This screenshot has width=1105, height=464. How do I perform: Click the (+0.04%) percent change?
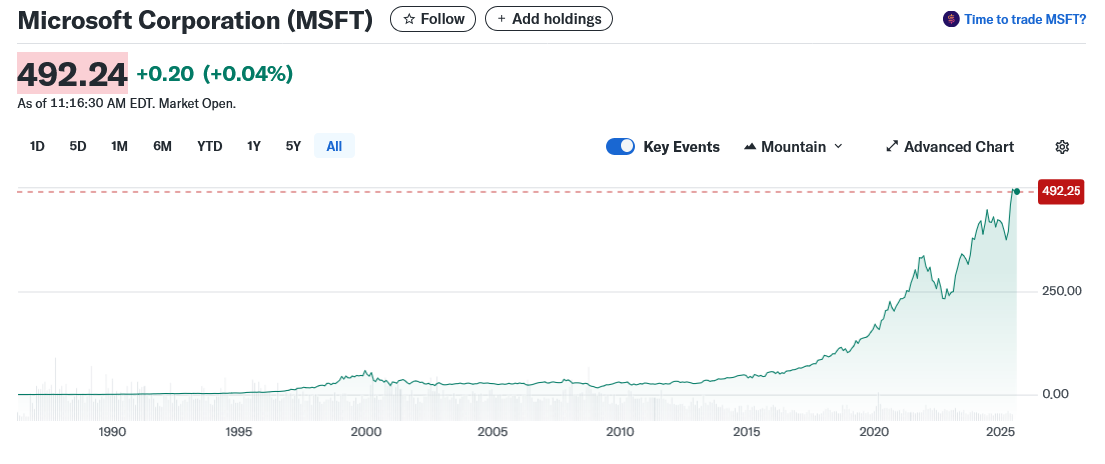248,73
